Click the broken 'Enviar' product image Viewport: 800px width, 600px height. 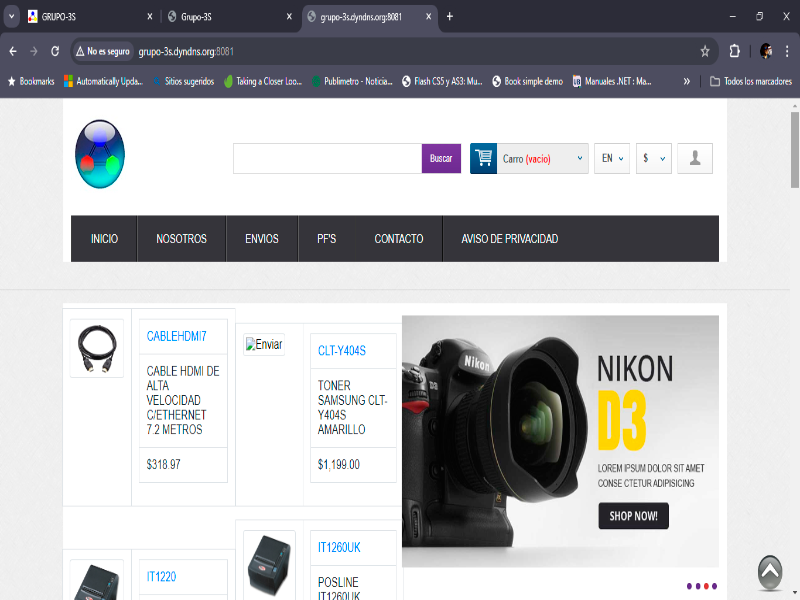264,345
